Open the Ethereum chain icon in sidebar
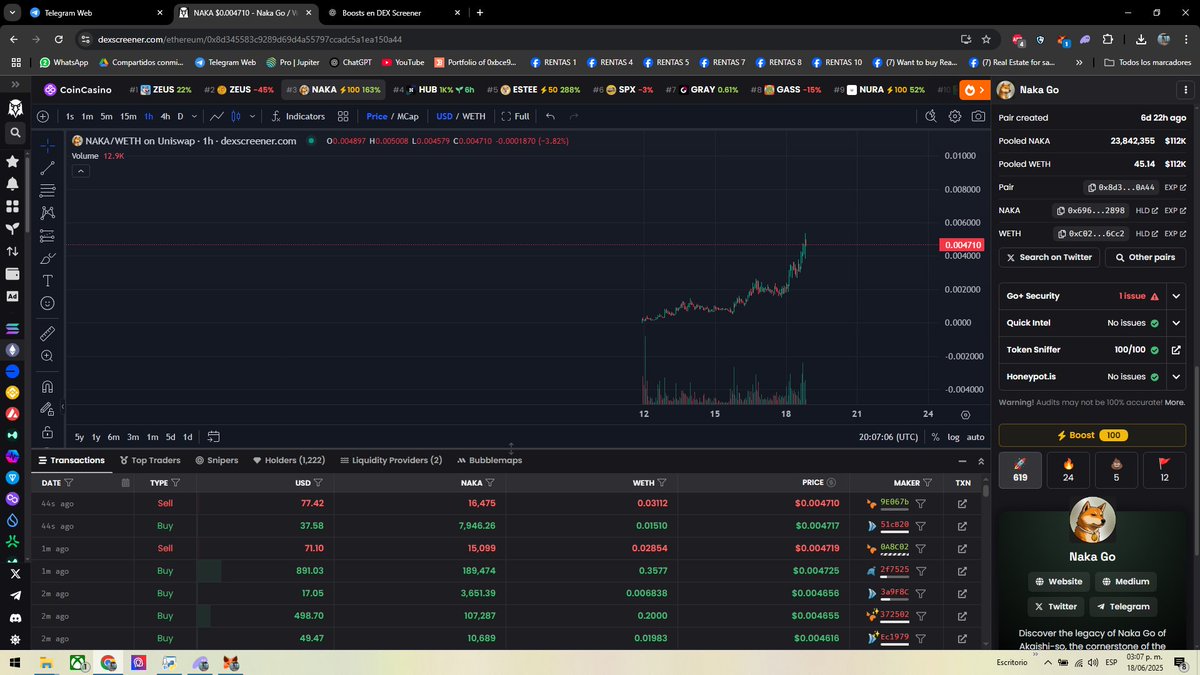 pos(13,350)
